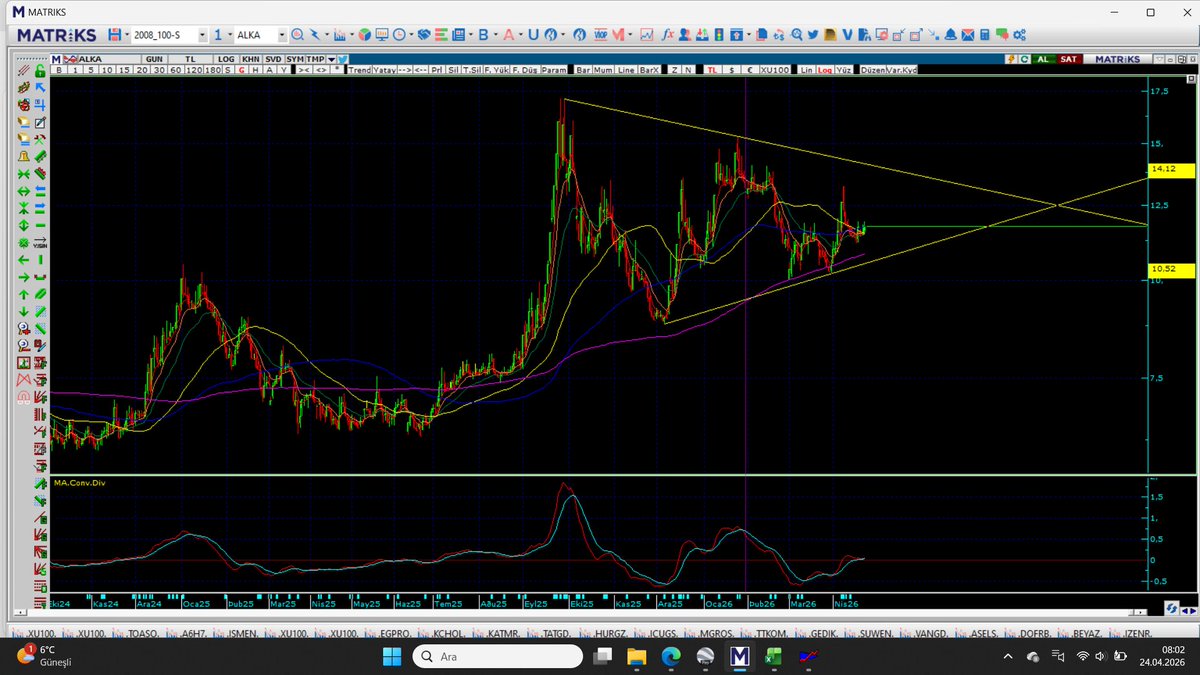Click the bell alarm icon
Image resolution: width=1200 pixels, height=675 pixels.
(950, 35)
